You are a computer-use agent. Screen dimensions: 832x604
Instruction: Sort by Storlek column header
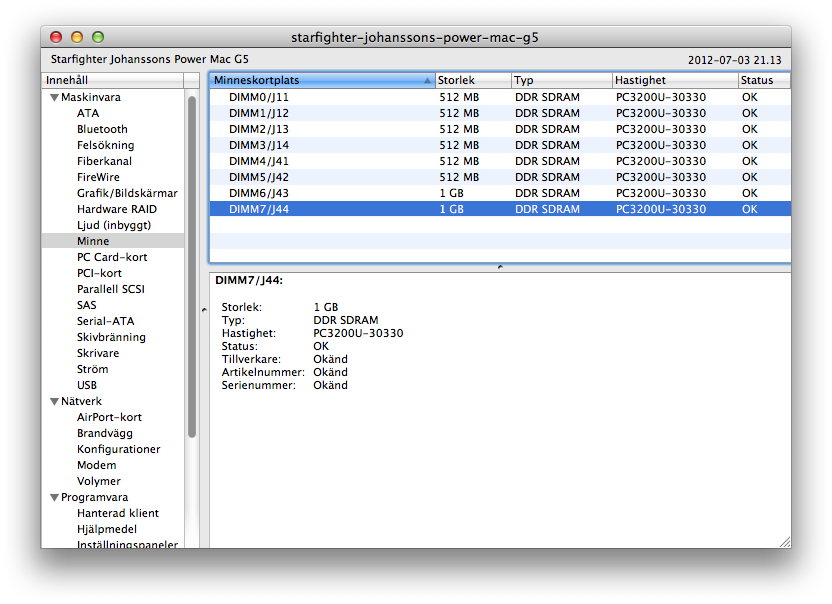tap(473, 80)
